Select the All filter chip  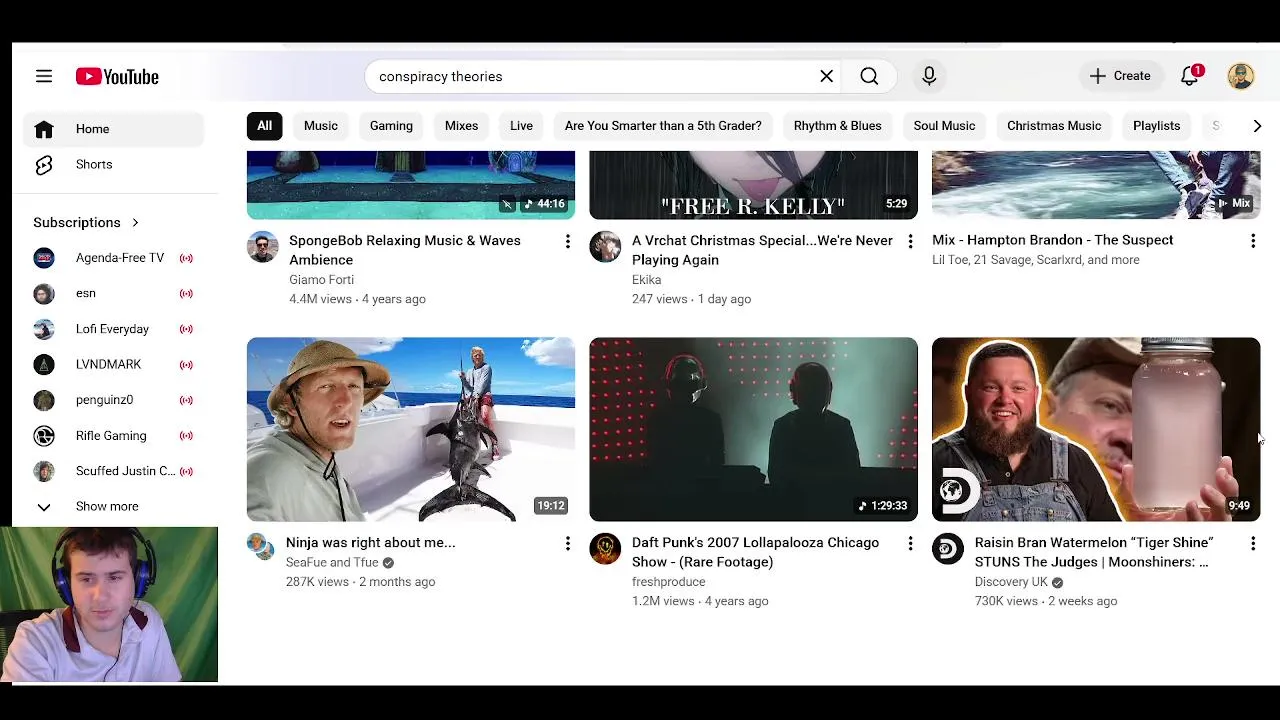(264, 126)
